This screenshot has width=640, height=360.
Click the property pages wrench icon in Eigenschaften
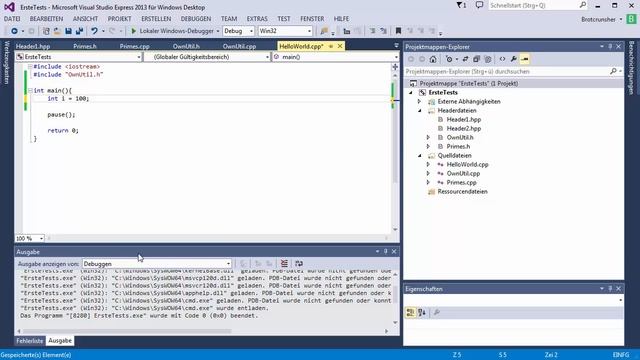point(437,313)
